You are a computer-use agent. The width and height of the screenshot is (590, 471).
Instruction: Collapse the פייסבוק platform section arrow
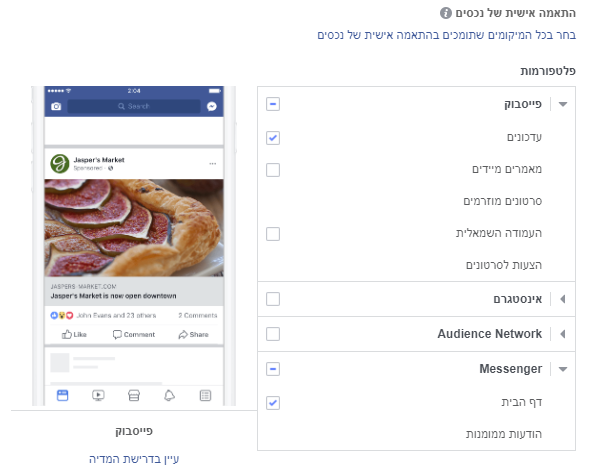563,104
